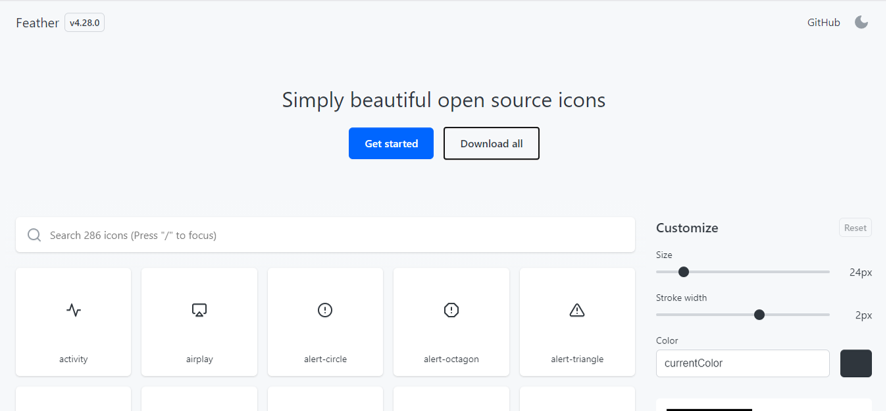Open the GitHub link
Viewport: 886px width, 411px height.
[824, 23]
